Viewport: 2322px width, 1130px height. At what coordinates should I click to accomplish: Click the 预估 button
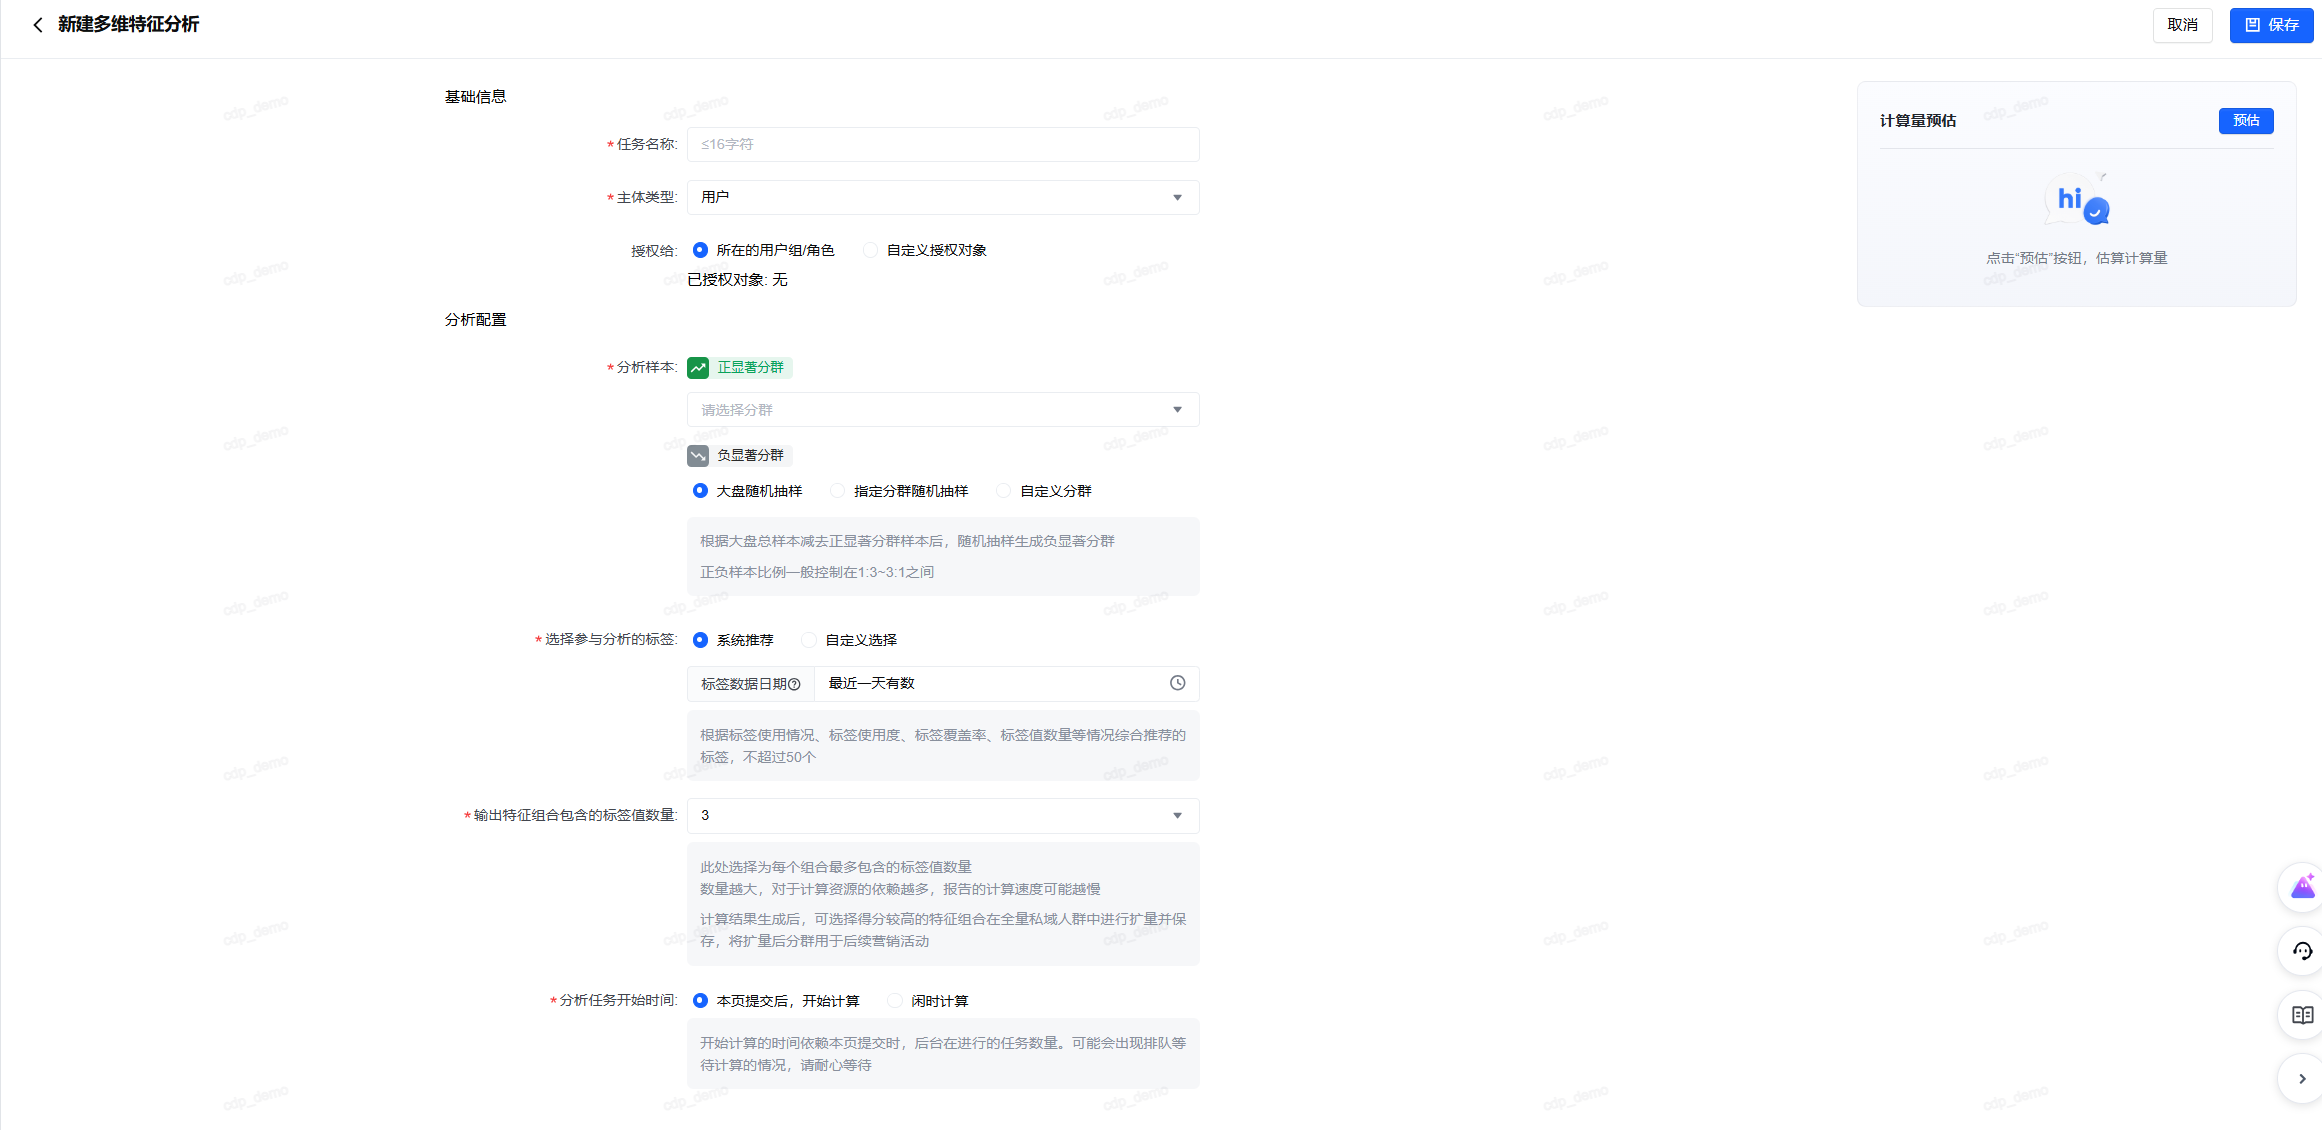tap(2246, 121)
